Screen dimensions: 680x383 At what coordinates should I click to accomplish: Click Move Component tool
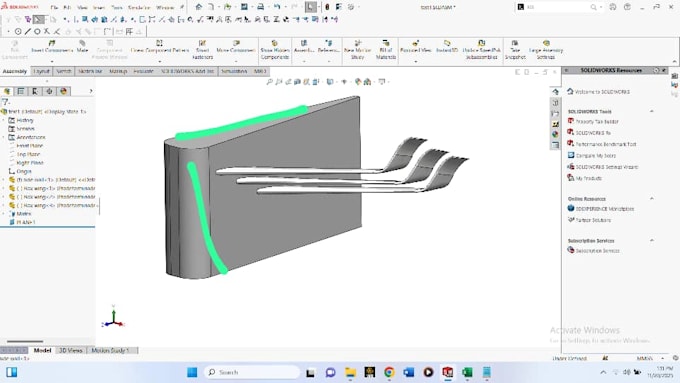tap(236, 46)
